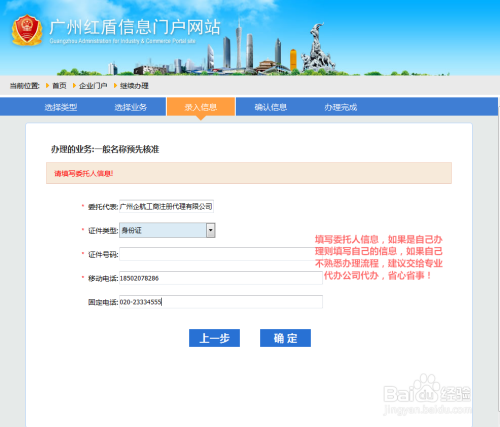Open the 首页 breadcrumb link
The width and height of the screenshot is (500, 427).
pos(59,86)
